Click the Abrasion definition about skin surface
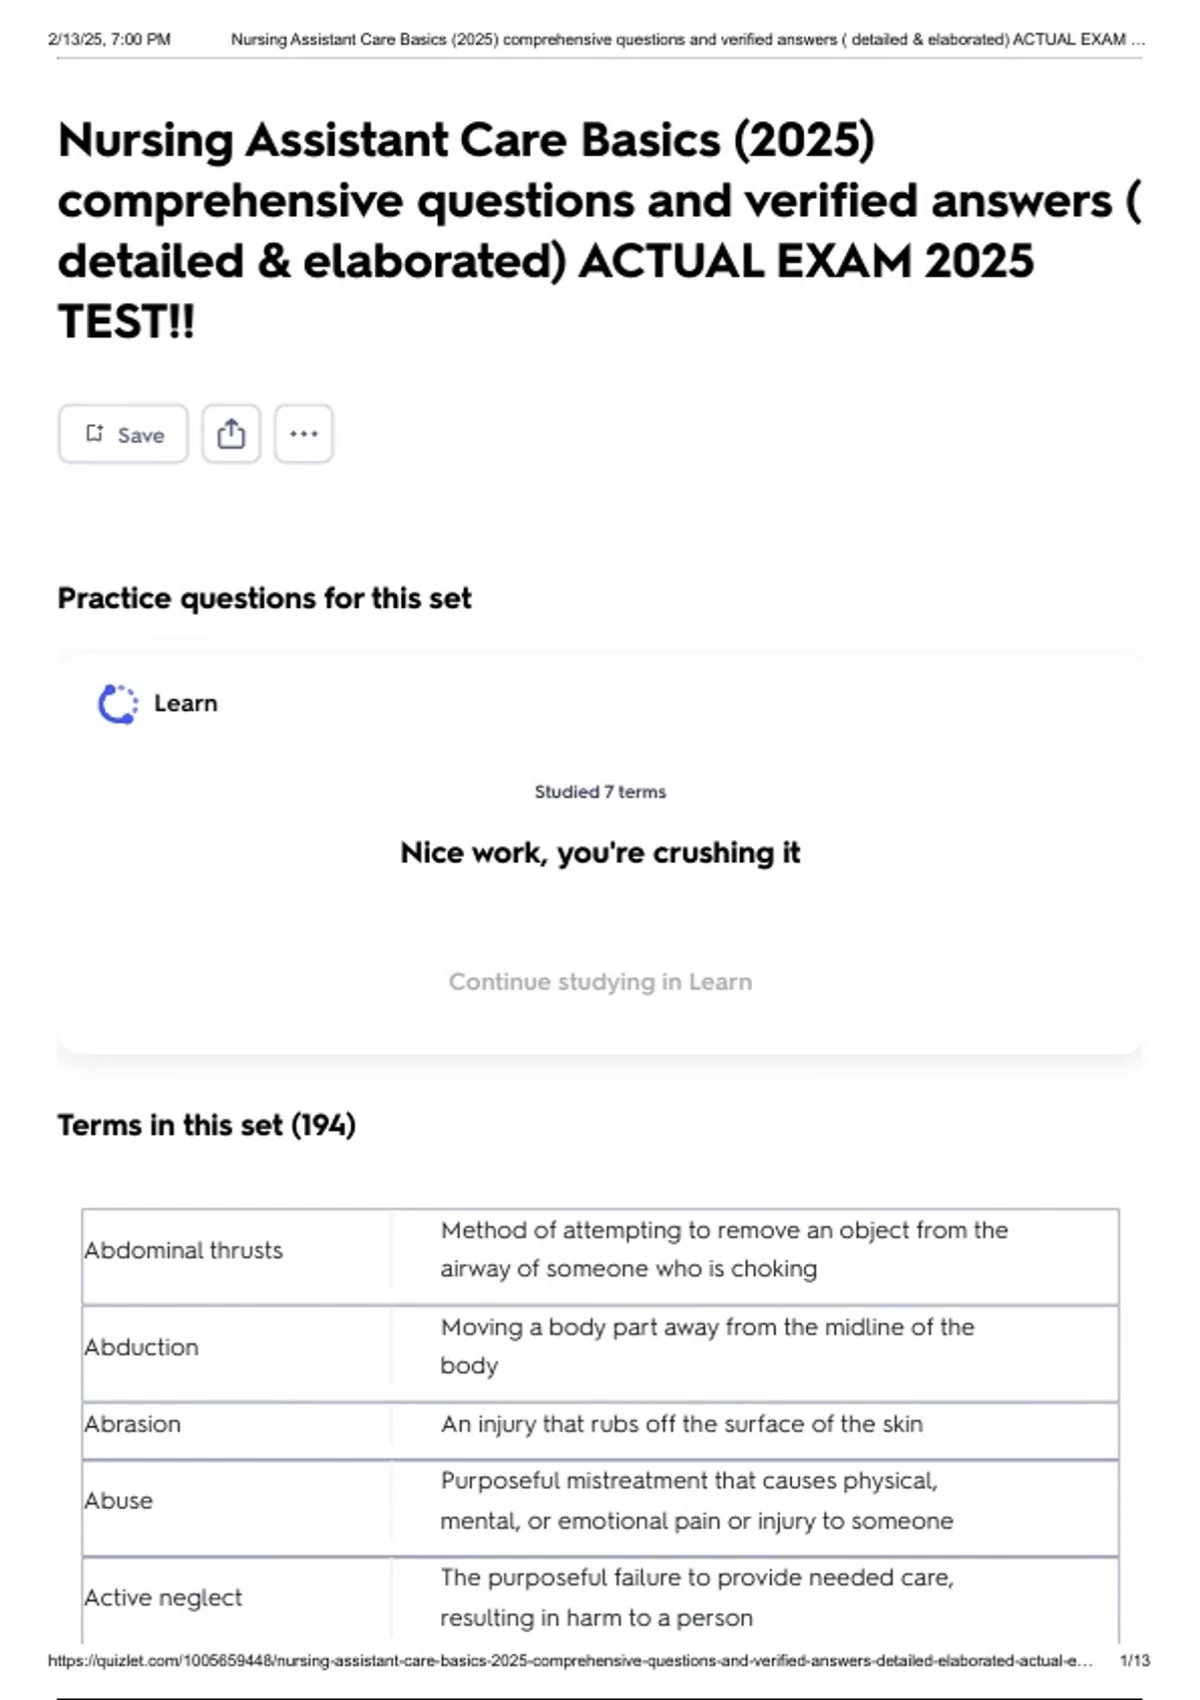The width and height of the screenshot is (1200, 1700). point(682,1424)
